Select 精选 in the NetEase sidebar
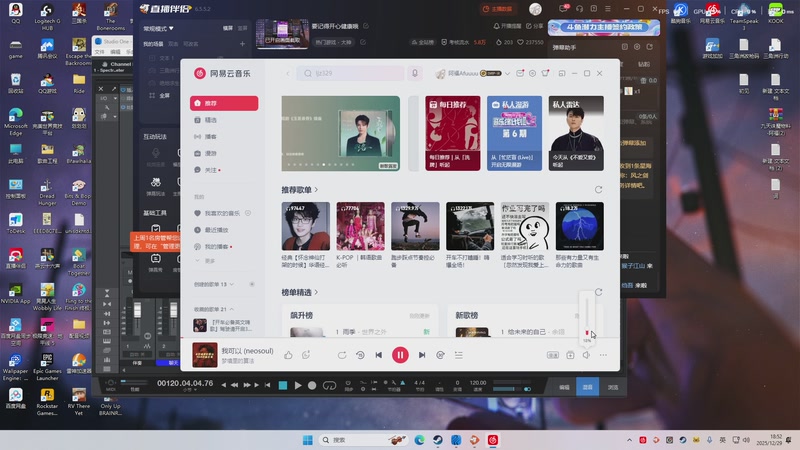The width and height of the screenshot is (800, 450). (224, 120)
